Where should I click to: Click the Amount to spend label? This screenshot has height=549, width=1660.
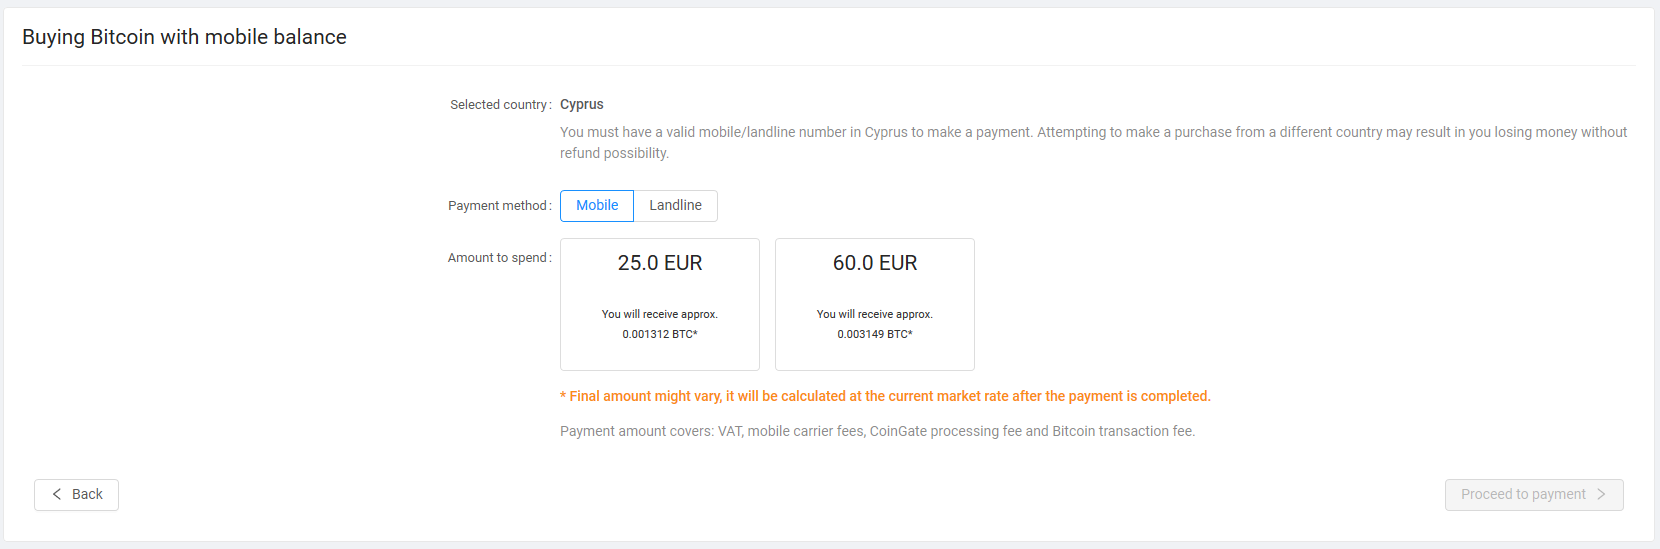pyautogui.click(x=499, y=258)
